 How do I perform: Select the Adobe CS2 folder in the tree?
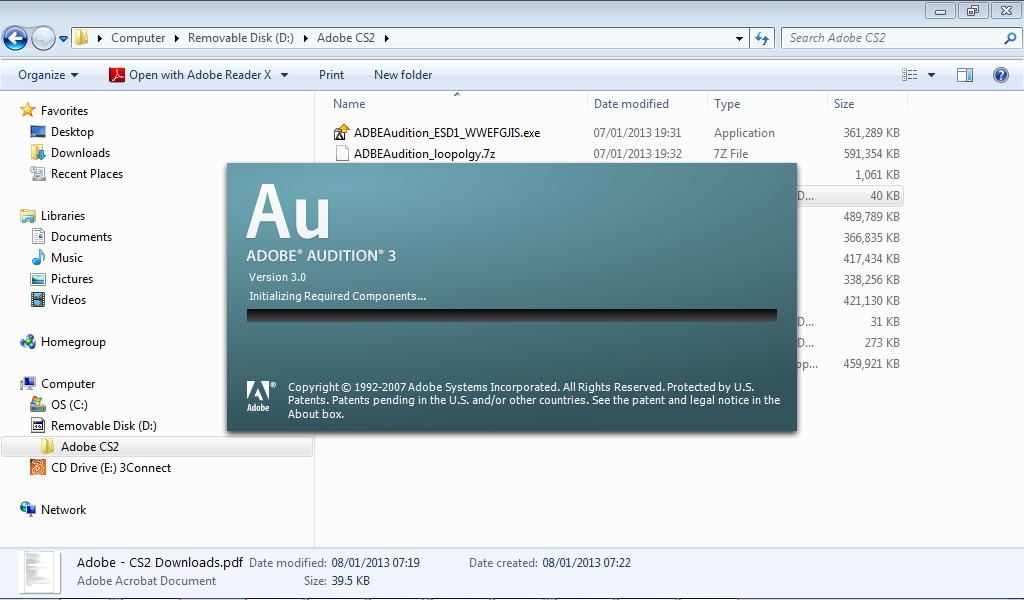(89, 447)
